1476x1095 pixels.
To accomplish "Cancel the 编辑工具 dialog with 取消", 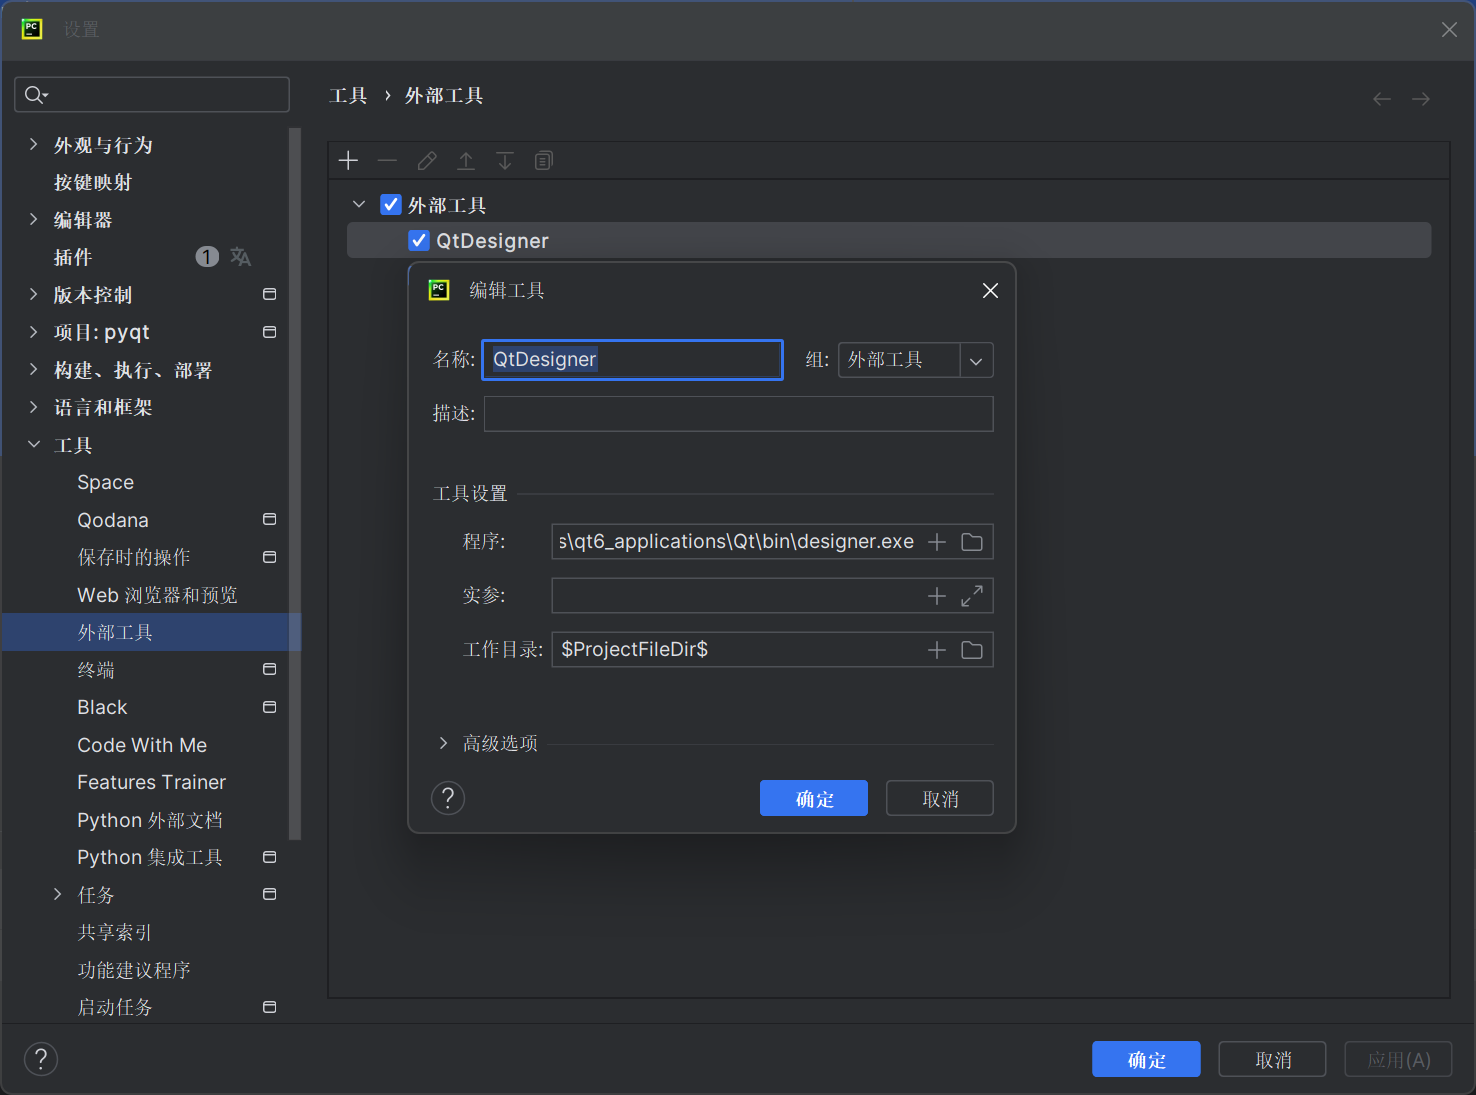I will (x=940, y=798).
